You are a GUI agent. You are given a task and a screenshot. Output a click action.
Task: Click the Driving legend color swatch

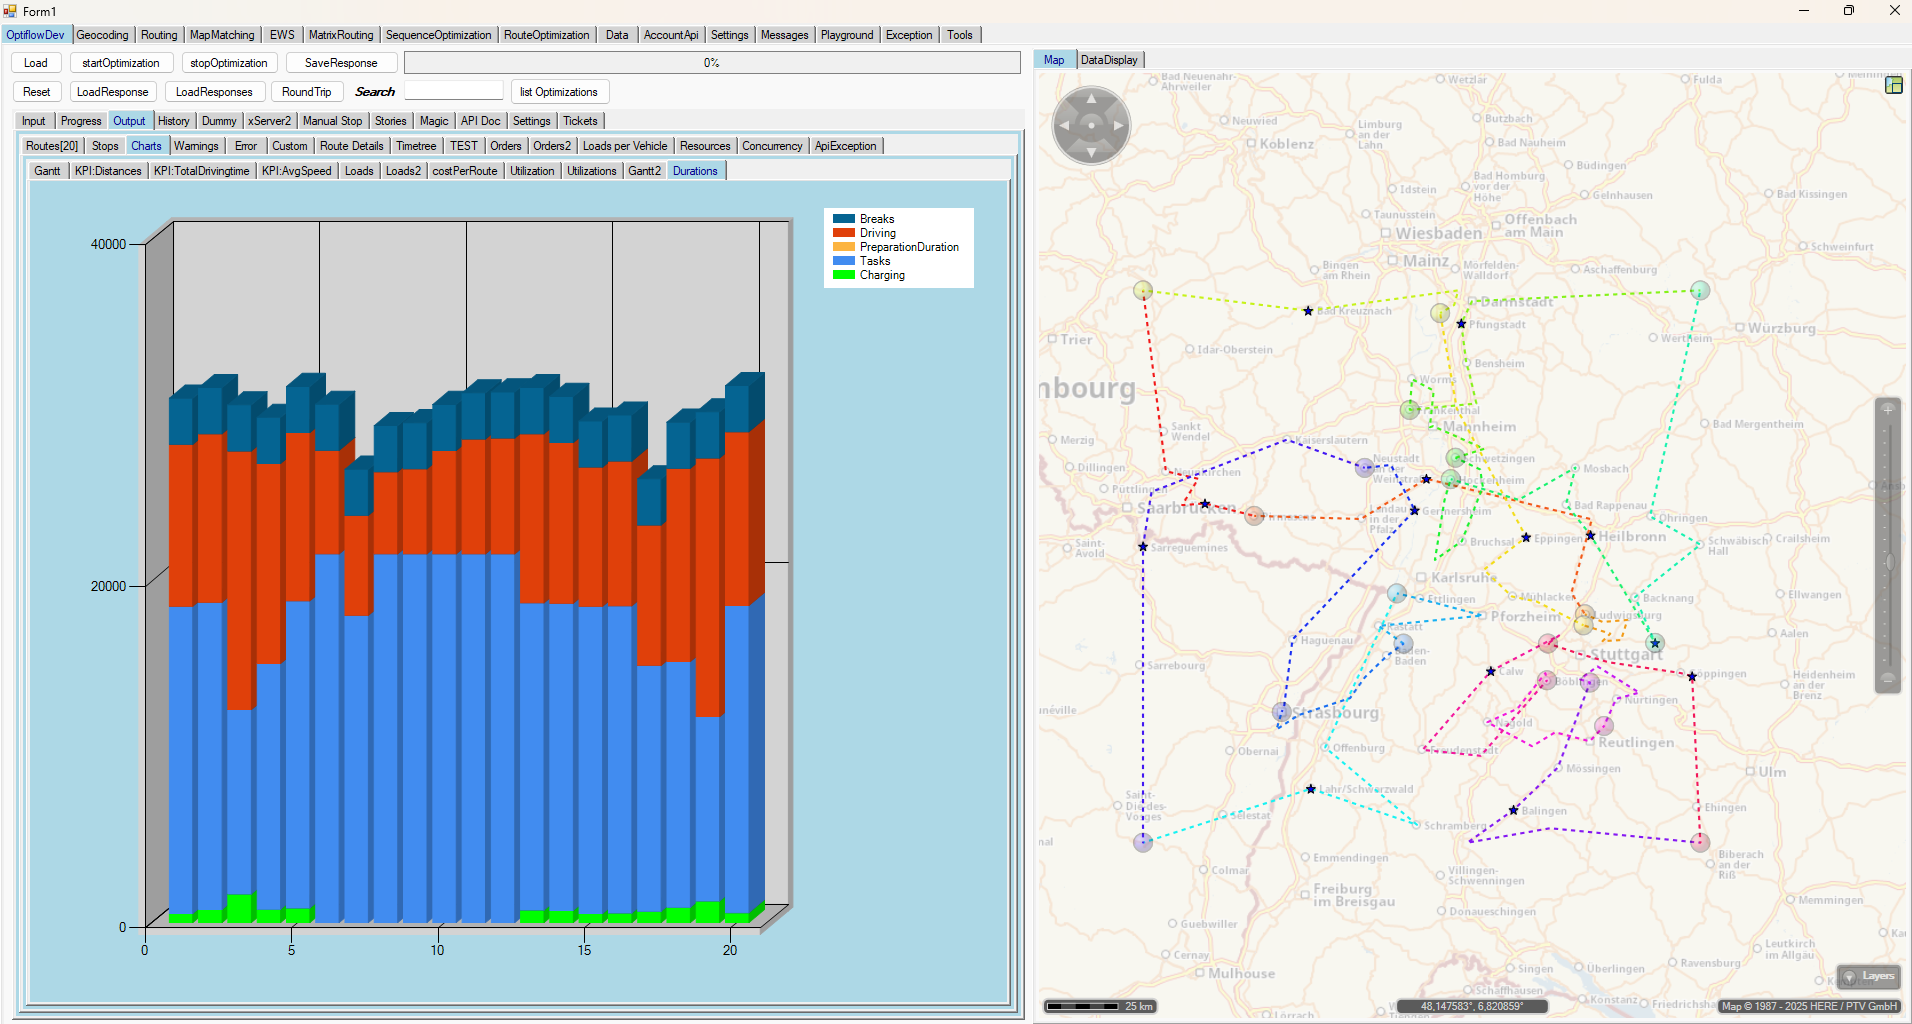pyautogui.click(x=843, y=233)
